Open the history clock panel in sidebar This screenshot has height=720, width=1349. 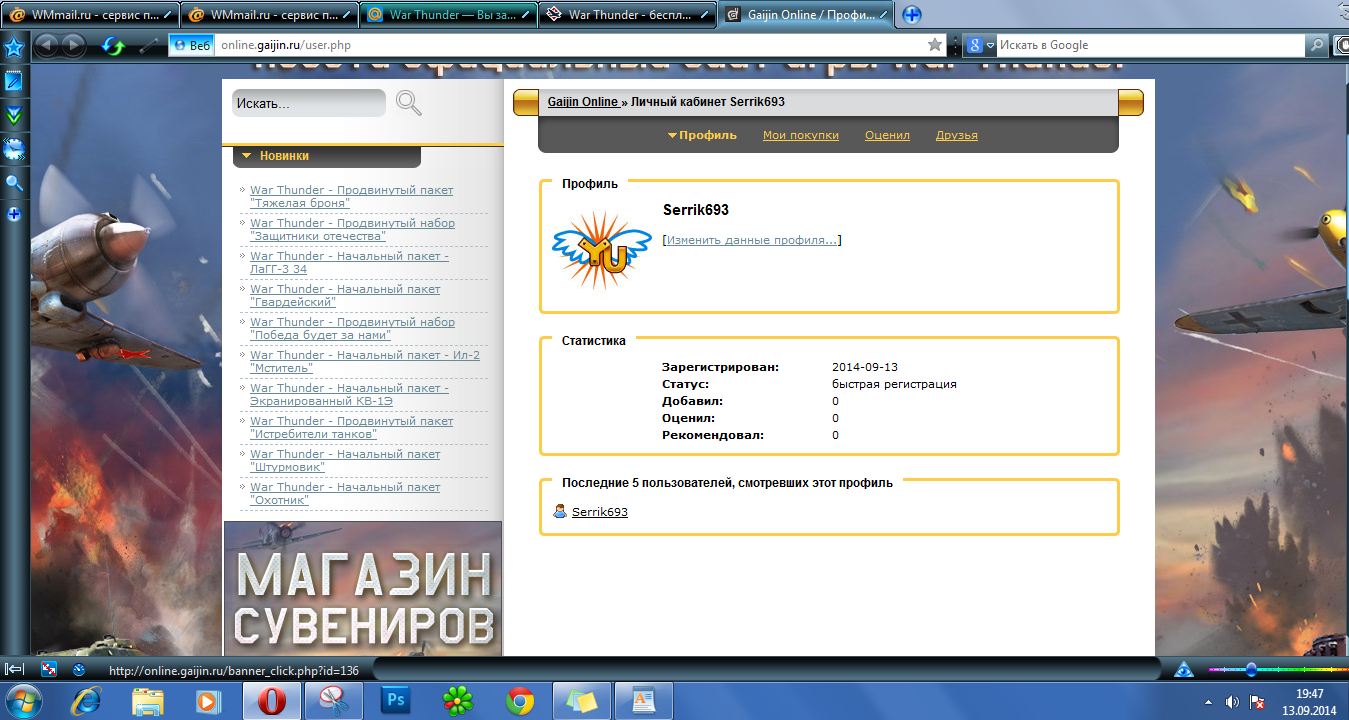[x=14, y=149]
